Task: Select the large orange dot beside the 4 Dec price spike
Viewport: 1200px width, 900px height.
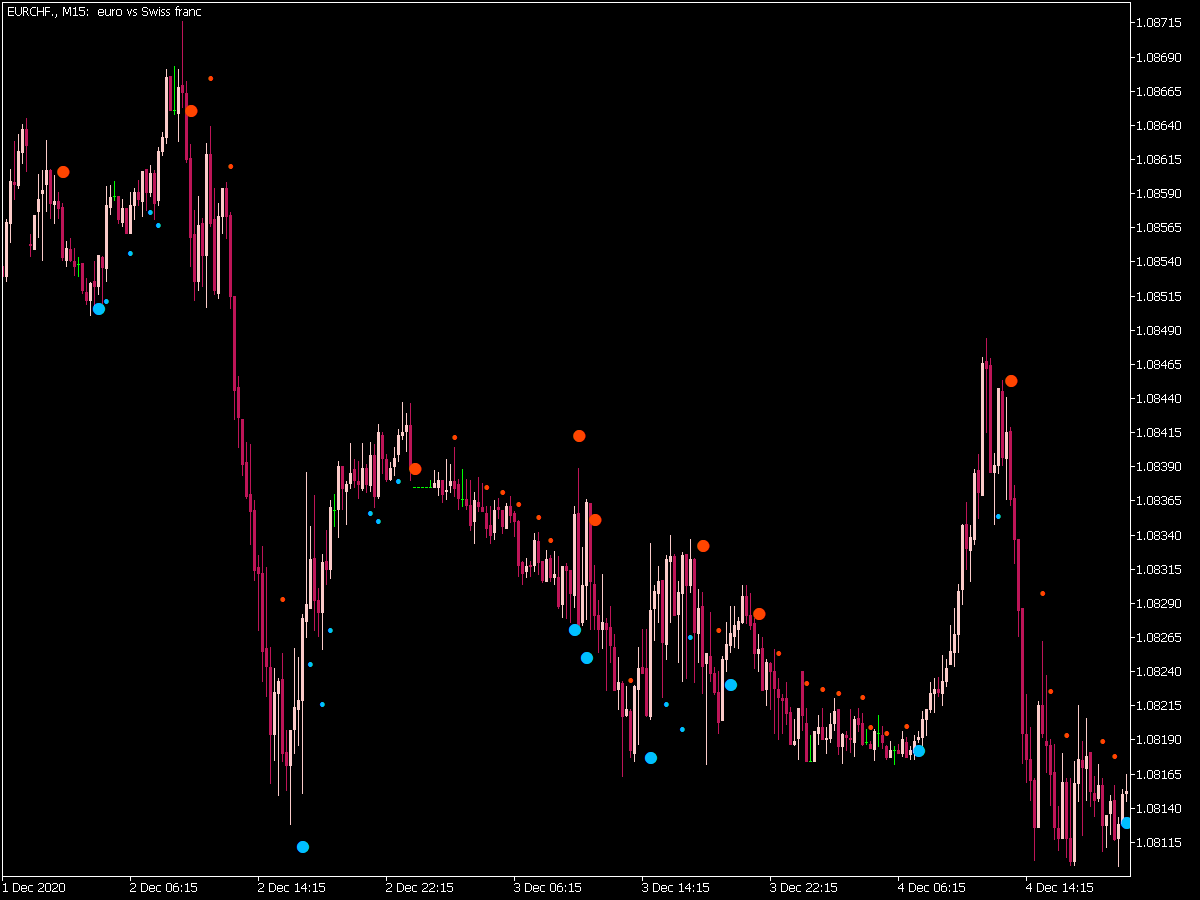Action: tap(1011, 381)
